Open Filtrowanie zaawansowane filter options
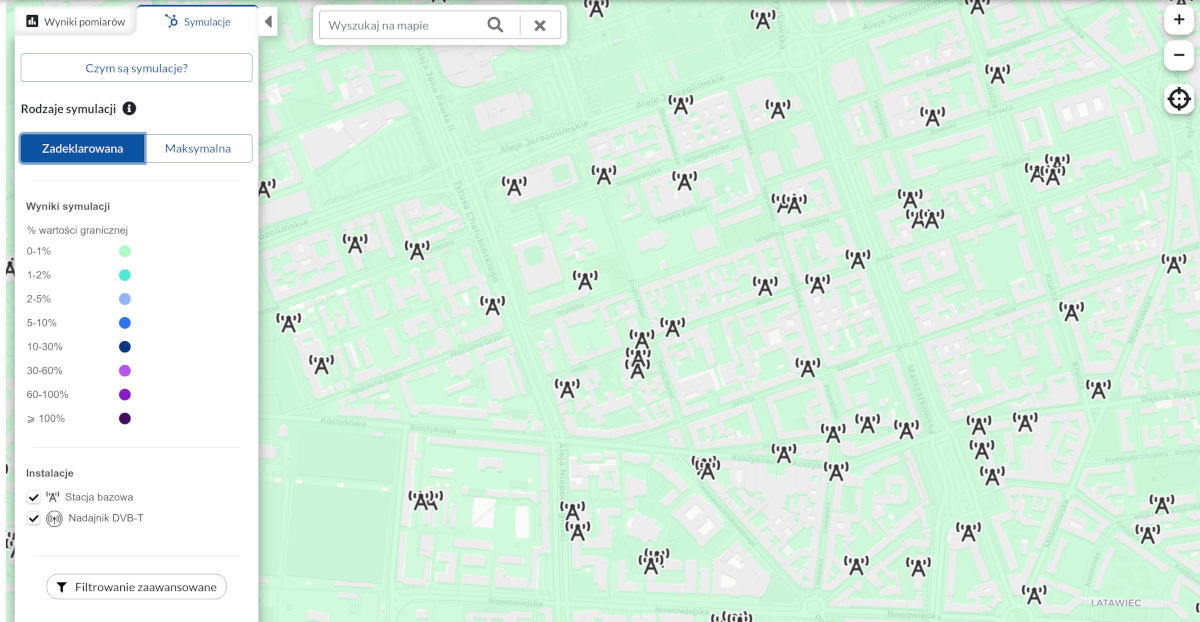Viewport: 1200px width, 622px height. 136,587
